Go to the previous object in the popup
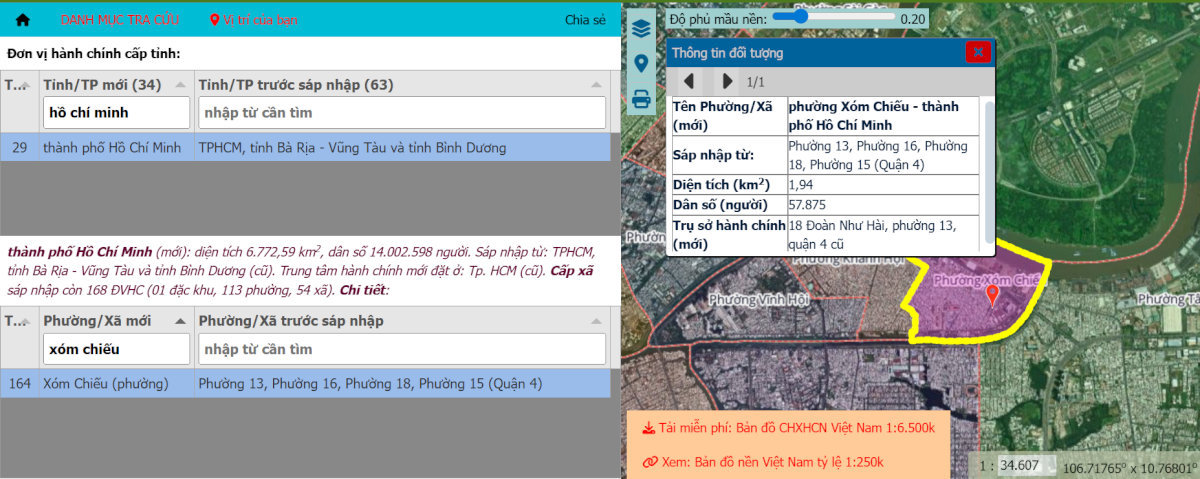The width and height of the screenshot is (1200, 479). 690,81
